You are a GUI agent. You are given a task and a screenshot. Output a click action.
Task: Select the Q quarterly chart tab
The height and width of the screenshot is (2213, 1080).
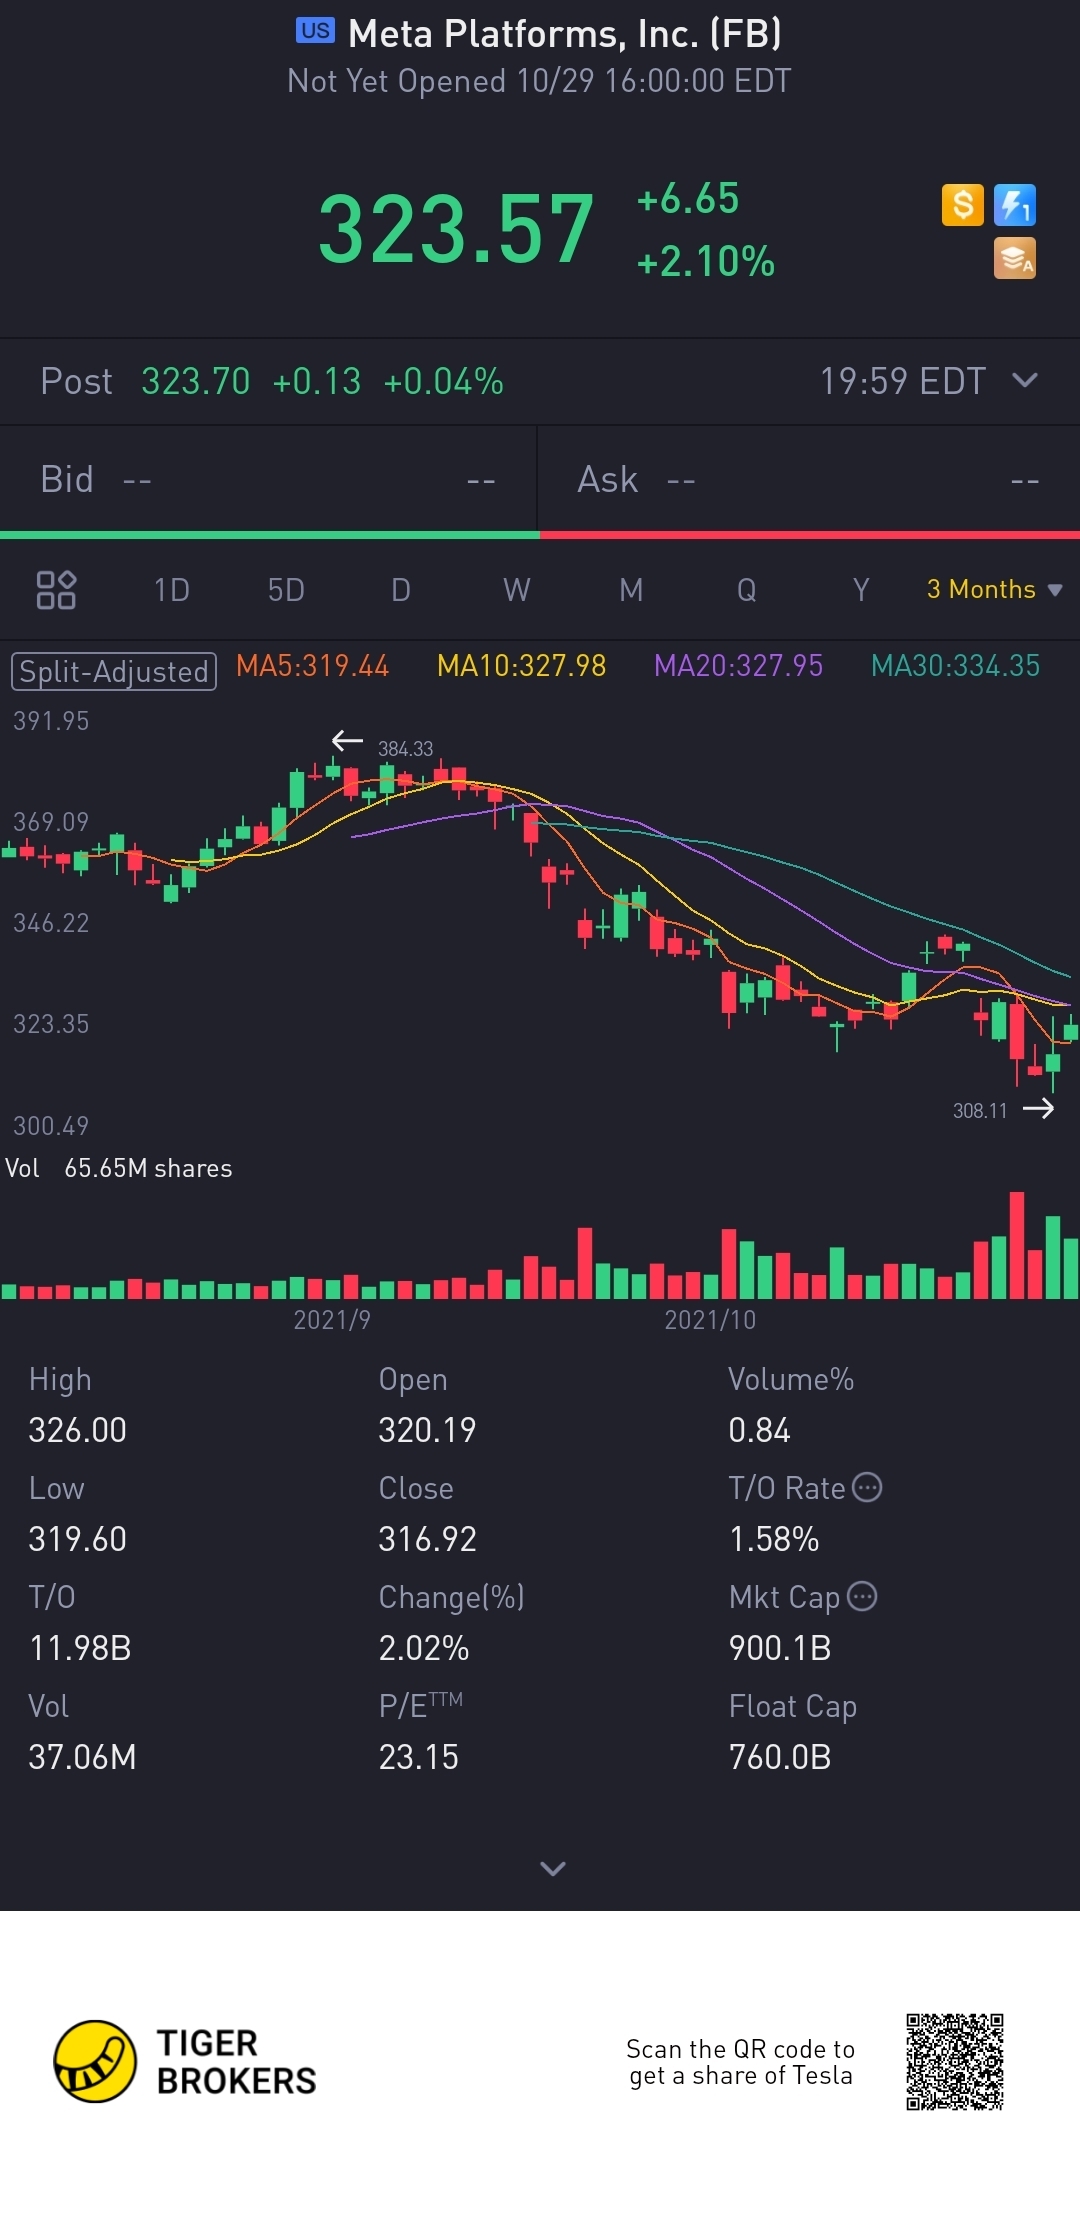click(747, 590)
